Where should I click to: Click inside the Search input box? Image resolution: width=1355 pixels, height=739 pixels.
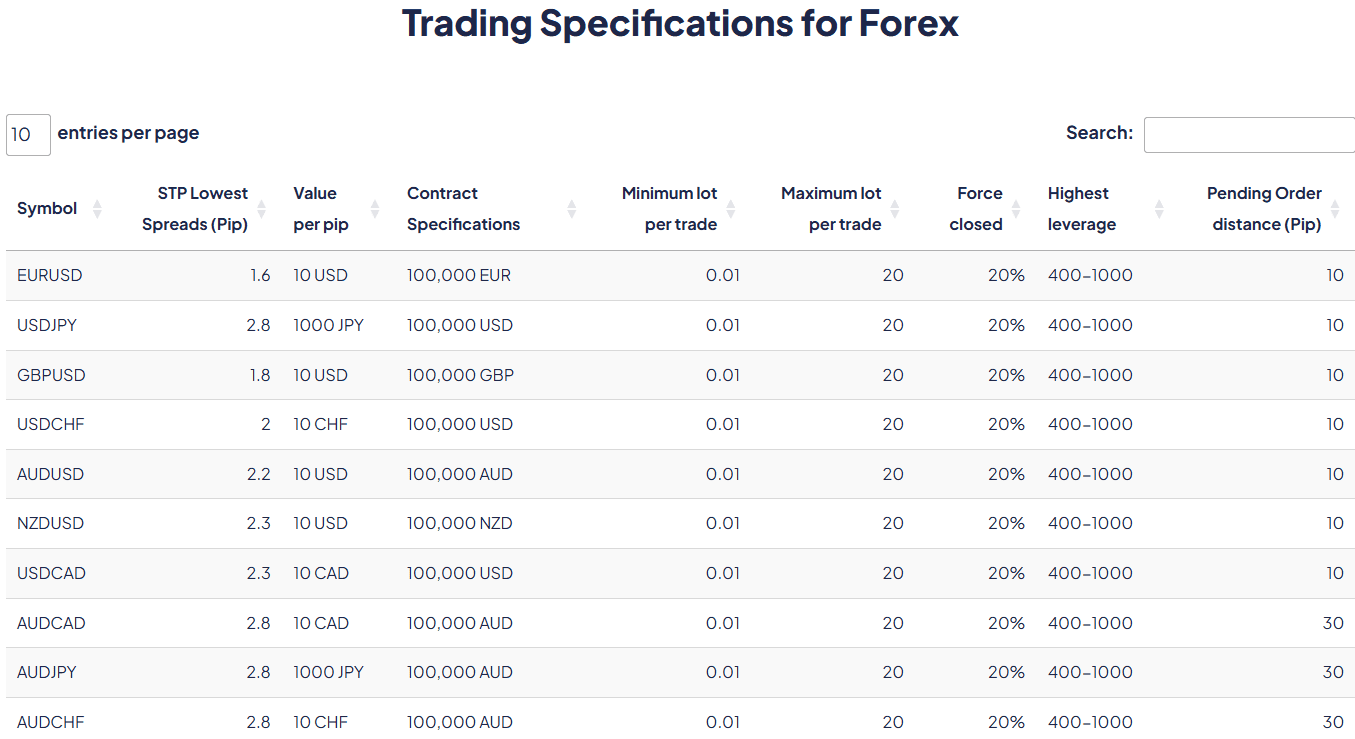pyautogui.click(x=1249, y=134)
